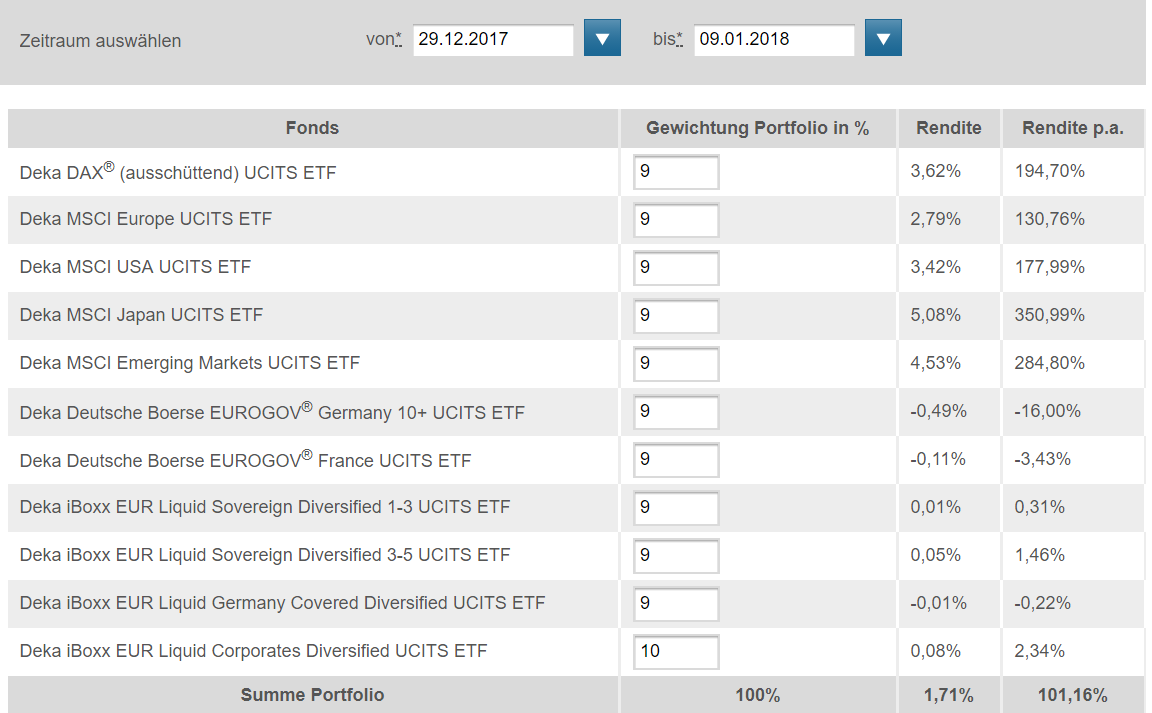Click the 'bis' end date field
The width and height of the screenshot is (1152, 713).
click(774, 40)
